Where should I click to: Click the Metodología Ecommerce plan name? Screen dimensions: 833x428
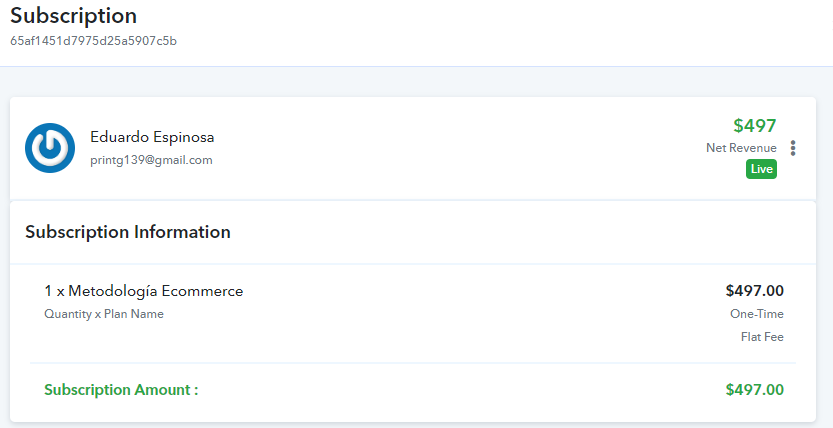click(x=156, y=291)
